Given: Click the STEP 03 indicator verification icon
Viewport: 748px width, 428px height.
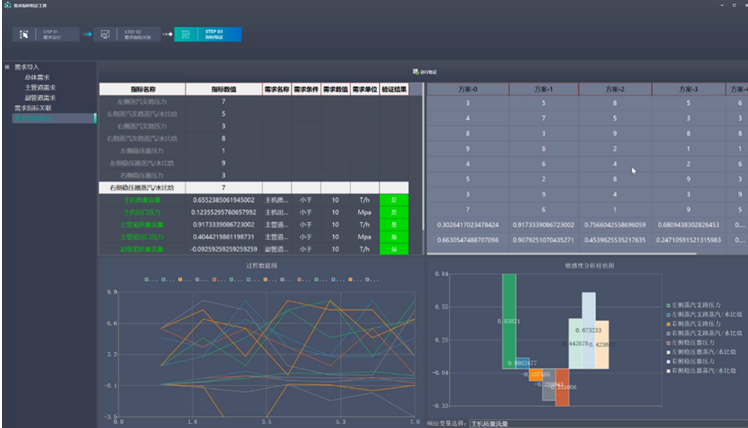Looking at the screenshot, I should tap(185, 34).
